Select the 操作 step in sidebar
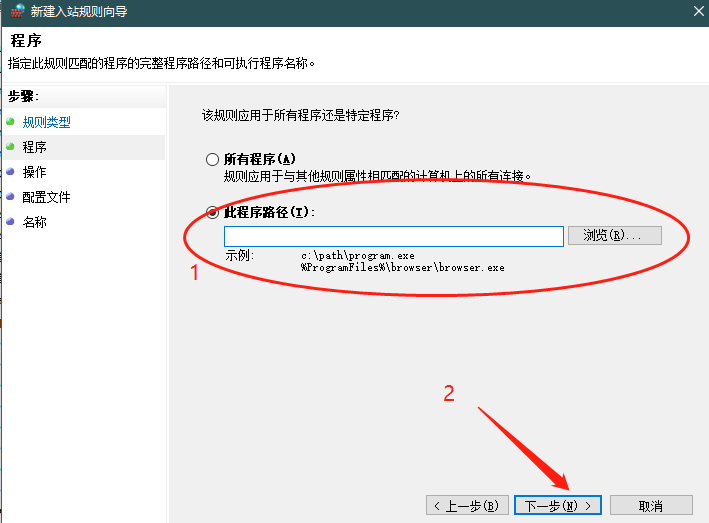 pyautogui.click(x=34, y=172)
